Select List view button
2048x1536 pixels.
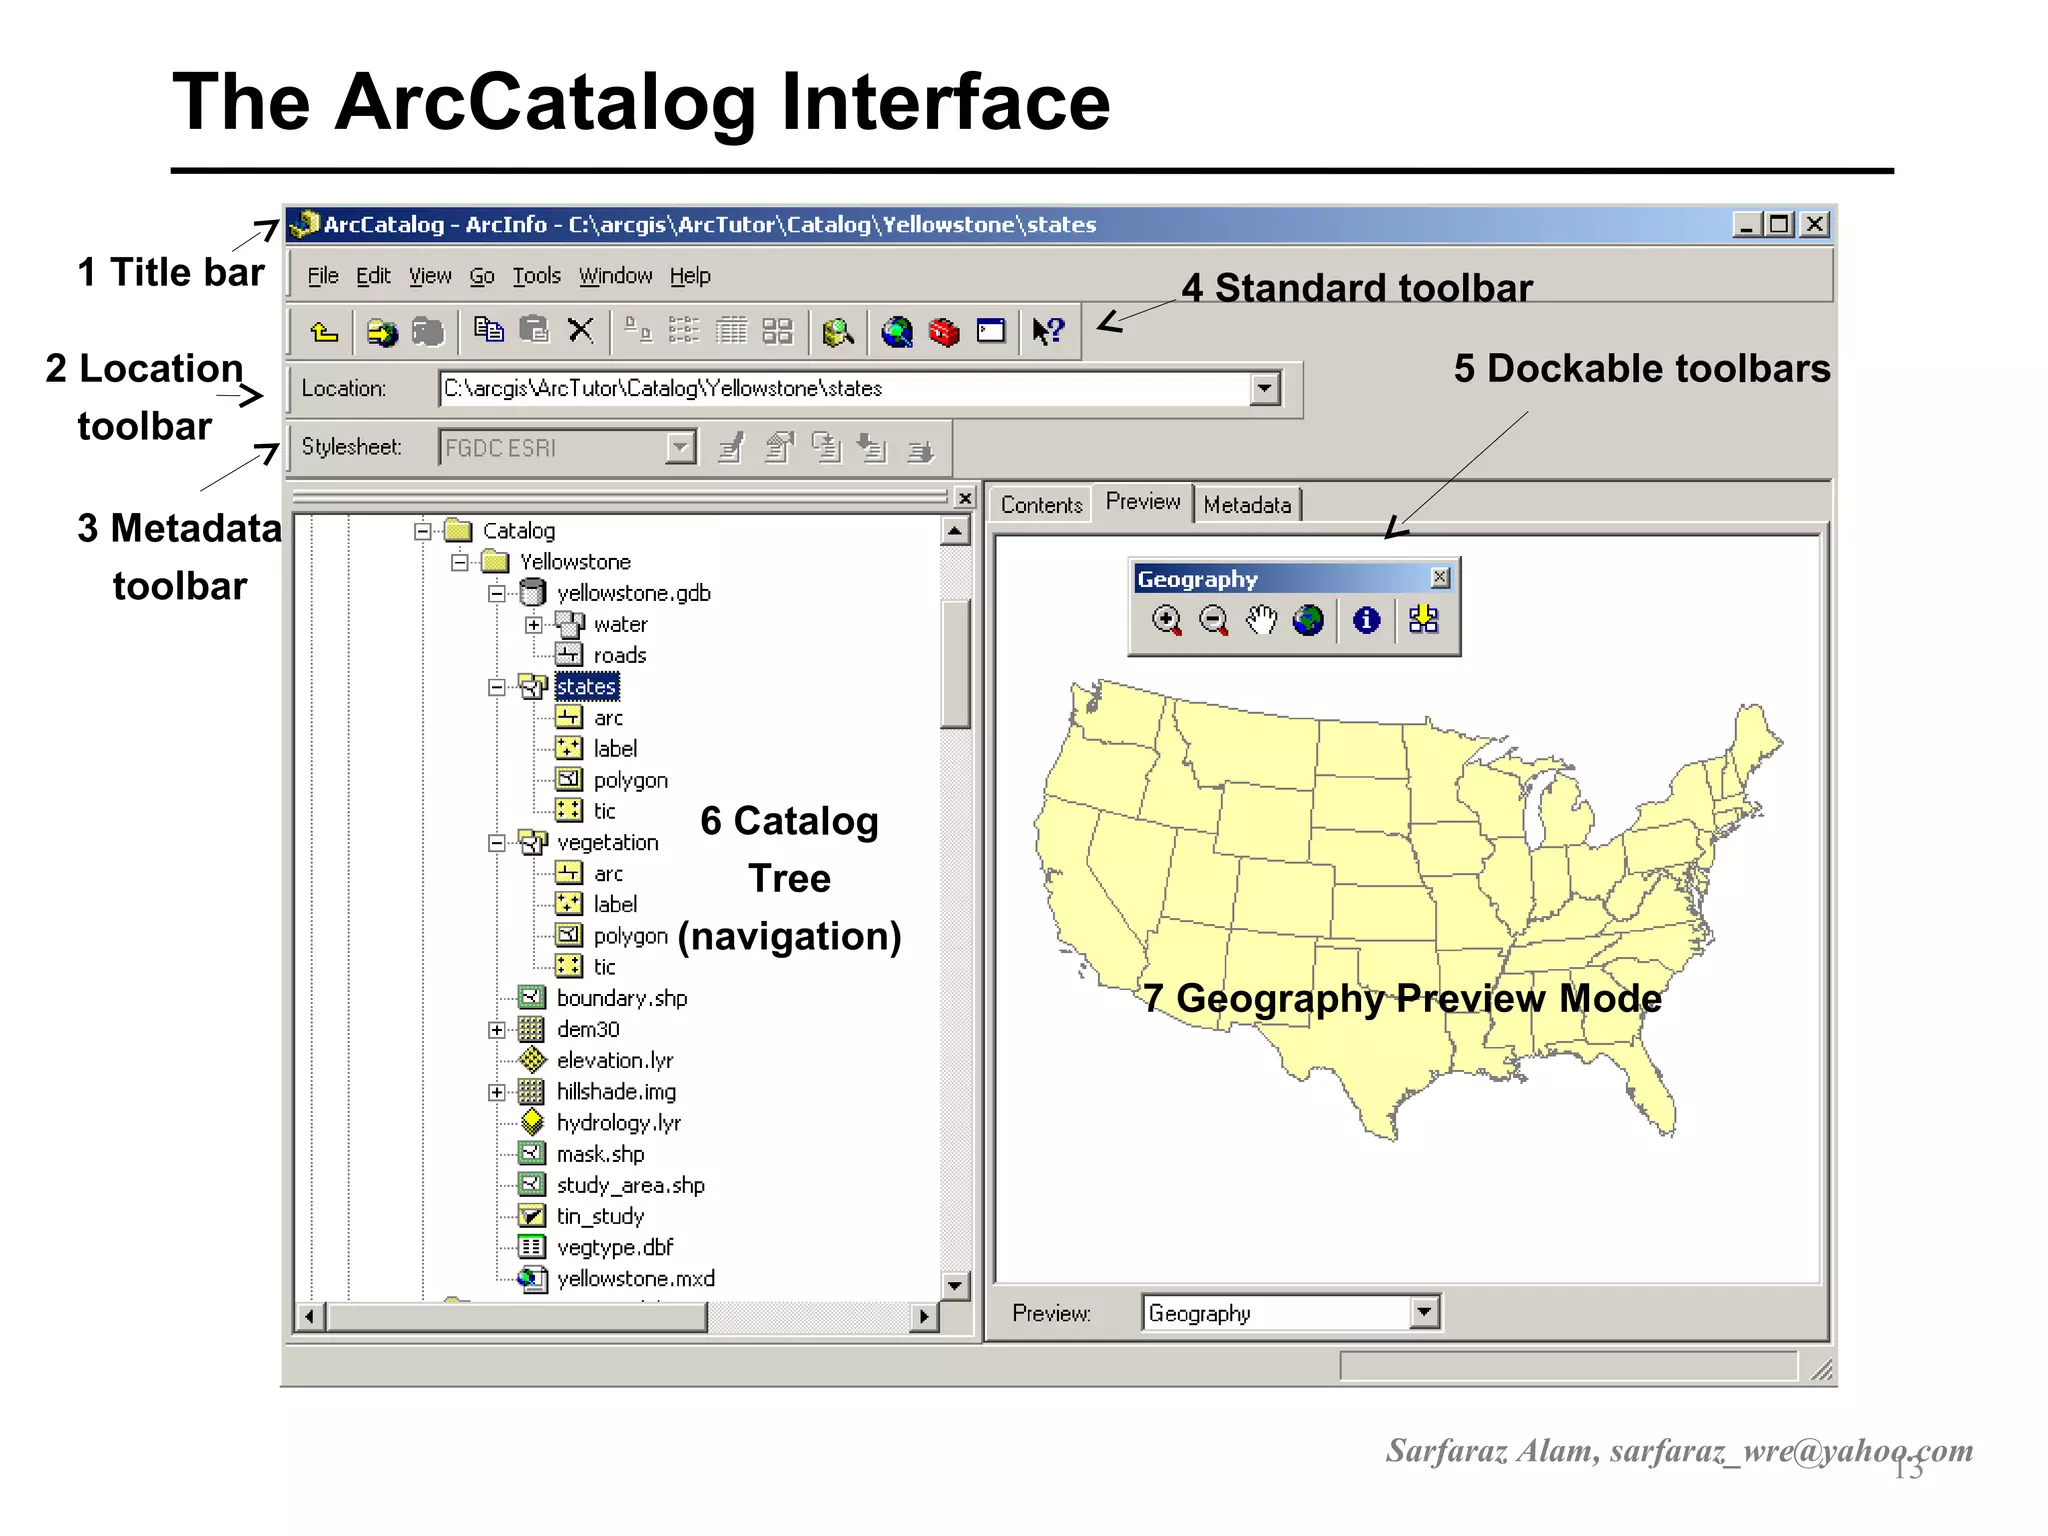click(x=684, y=330)
